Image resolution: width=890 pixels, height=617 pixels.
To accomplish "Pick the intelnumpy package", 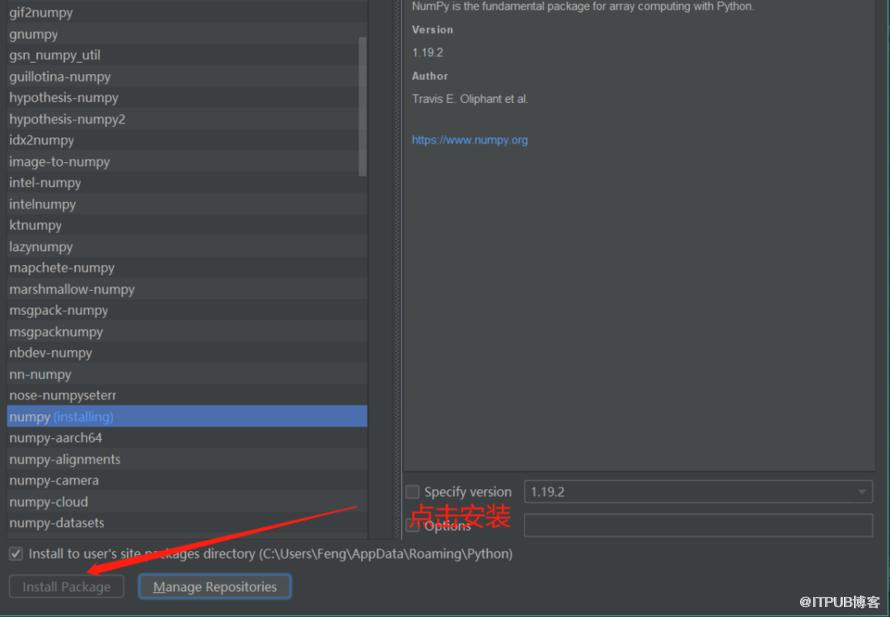I will click(x=187, y=204).
